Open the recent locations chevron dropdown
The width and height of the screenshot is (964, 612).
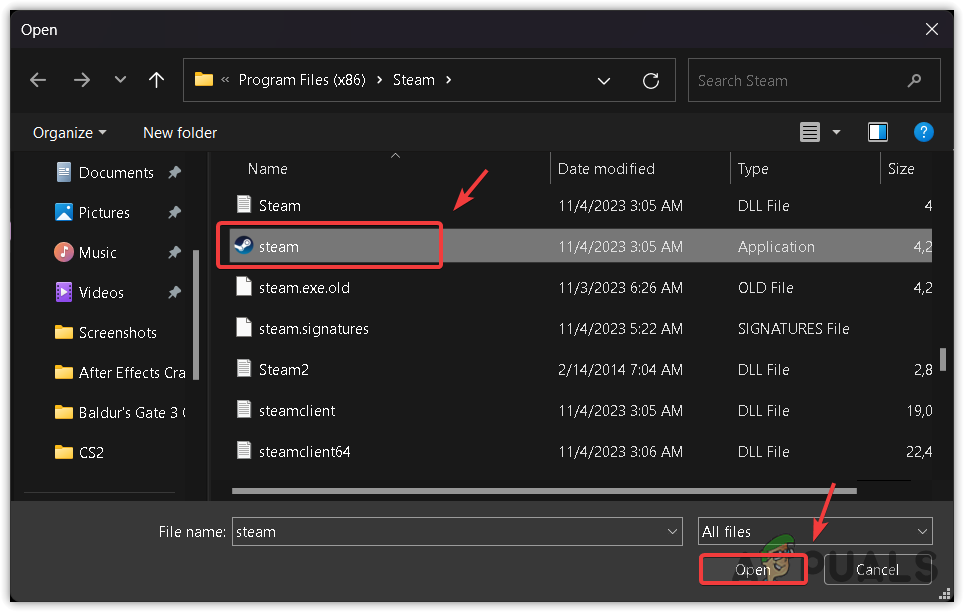[x=120, y=80]
